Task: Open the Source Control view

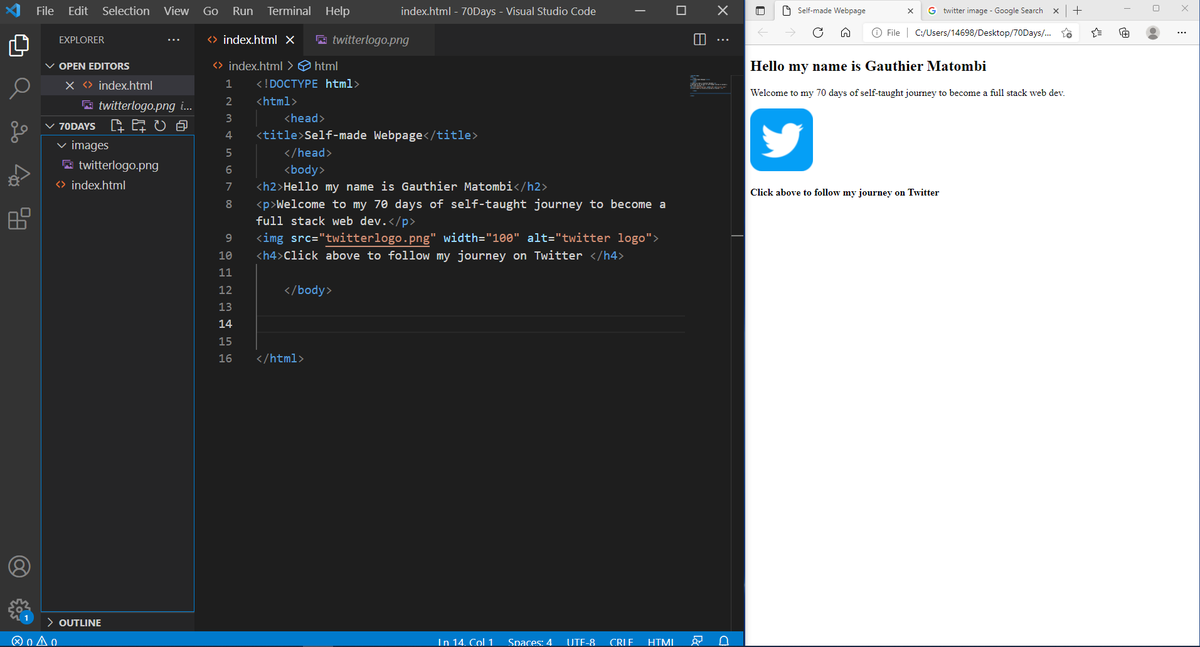Action: 19,132
